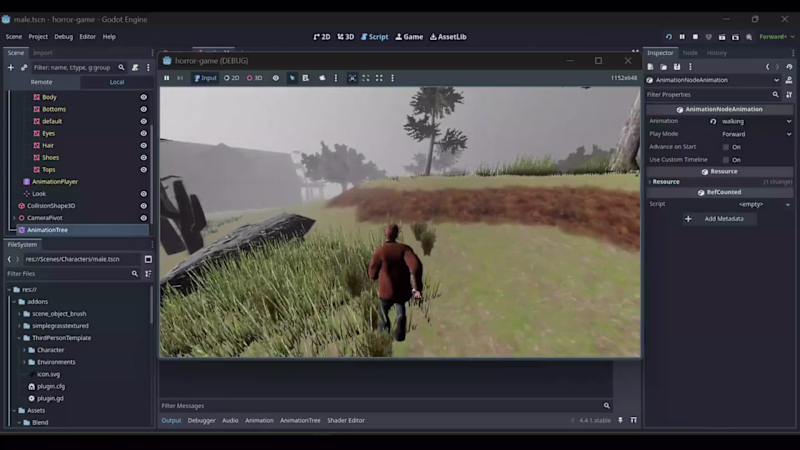Switch to the History tab
Image resolution: width=800 pixels, height=450 pixels.
716,53
